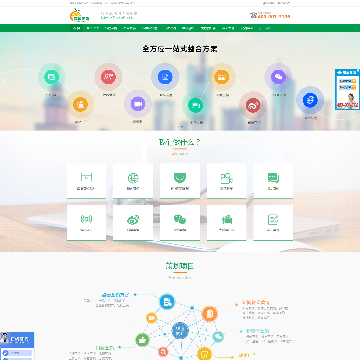Click the orange fruit company logo
Screen dimensions: 360x360
[x=79, y=15]
